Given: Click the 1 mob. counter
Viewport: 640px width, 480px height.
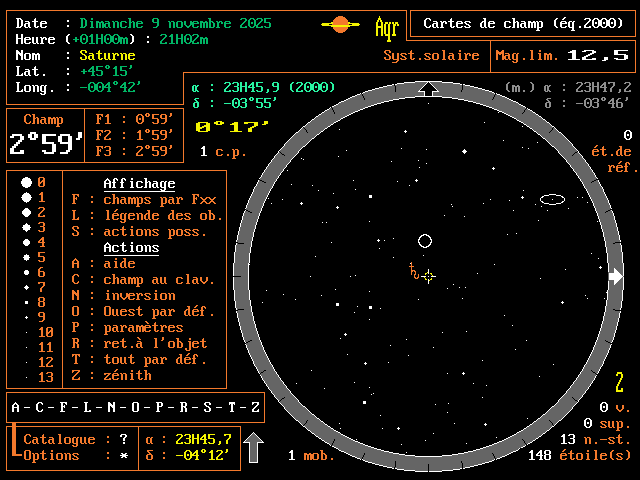Looking at the screenshot, I should tap(311, 455).
